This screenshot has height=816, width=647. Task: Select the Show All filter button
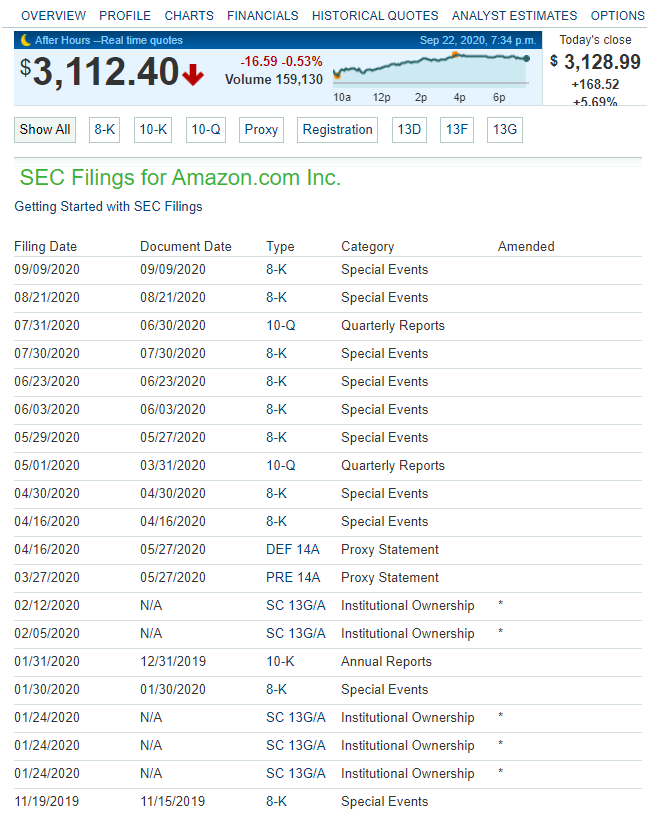coord(45,130)
